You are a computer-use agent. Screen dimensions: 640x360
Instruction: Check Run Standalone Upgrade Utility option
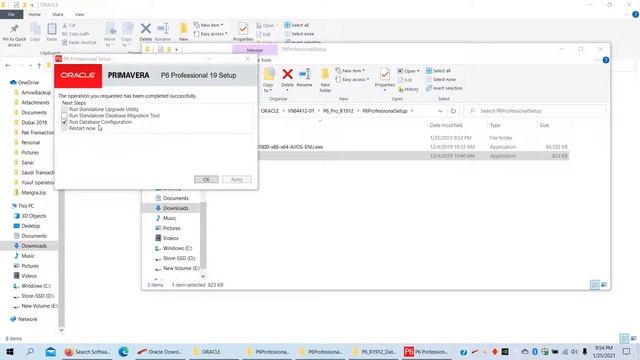64,109
